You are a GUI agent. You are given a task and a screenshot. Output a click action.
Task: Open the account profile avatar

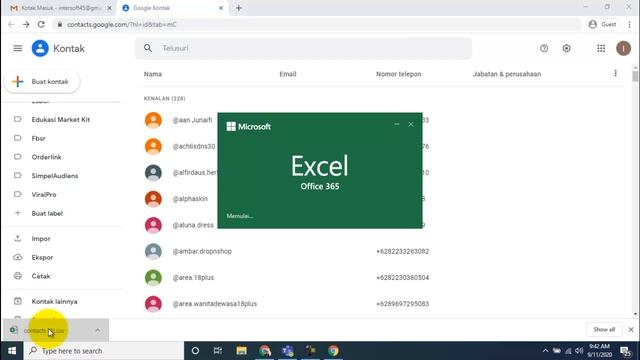click(x=623, y=49)
